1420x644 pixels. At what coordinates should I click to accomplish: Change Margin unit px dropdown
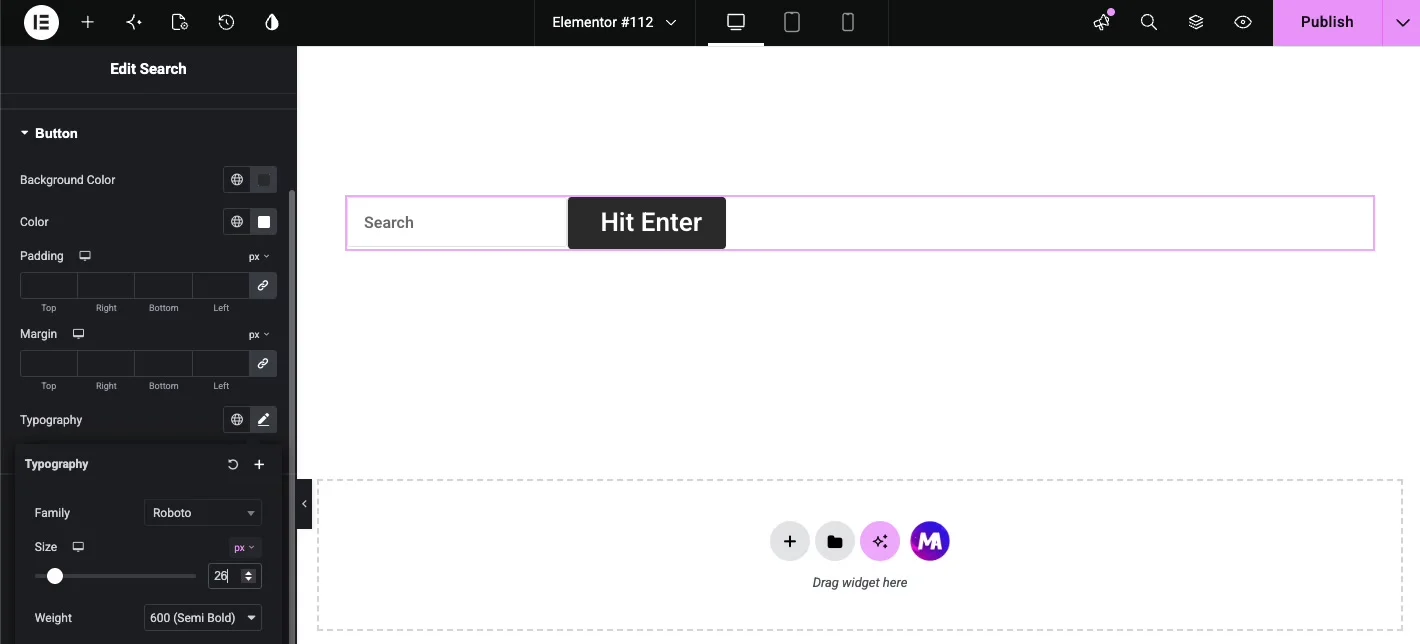pyautogui.click(x=259, y=335)
